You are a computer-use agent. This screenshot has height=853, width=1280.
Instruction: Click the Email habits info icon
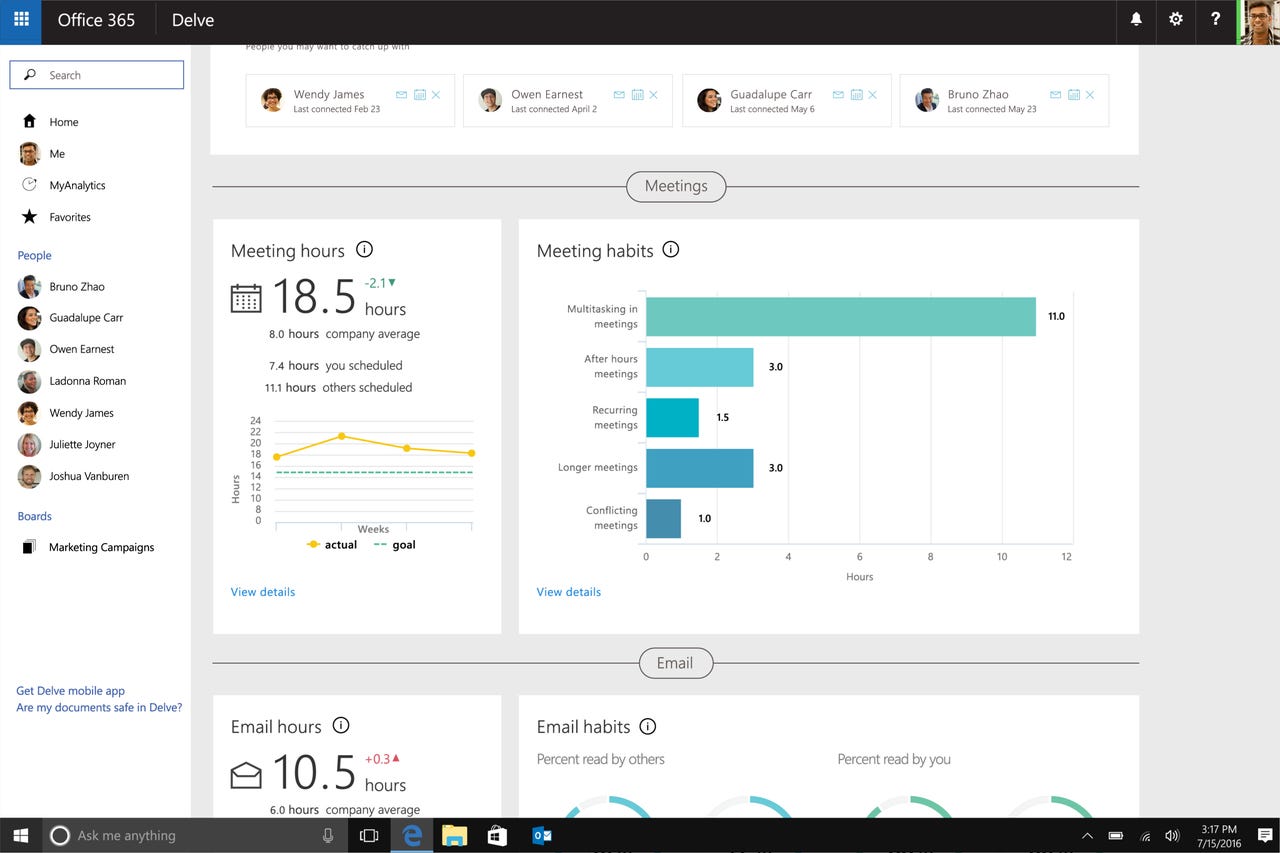coord(647,727)
